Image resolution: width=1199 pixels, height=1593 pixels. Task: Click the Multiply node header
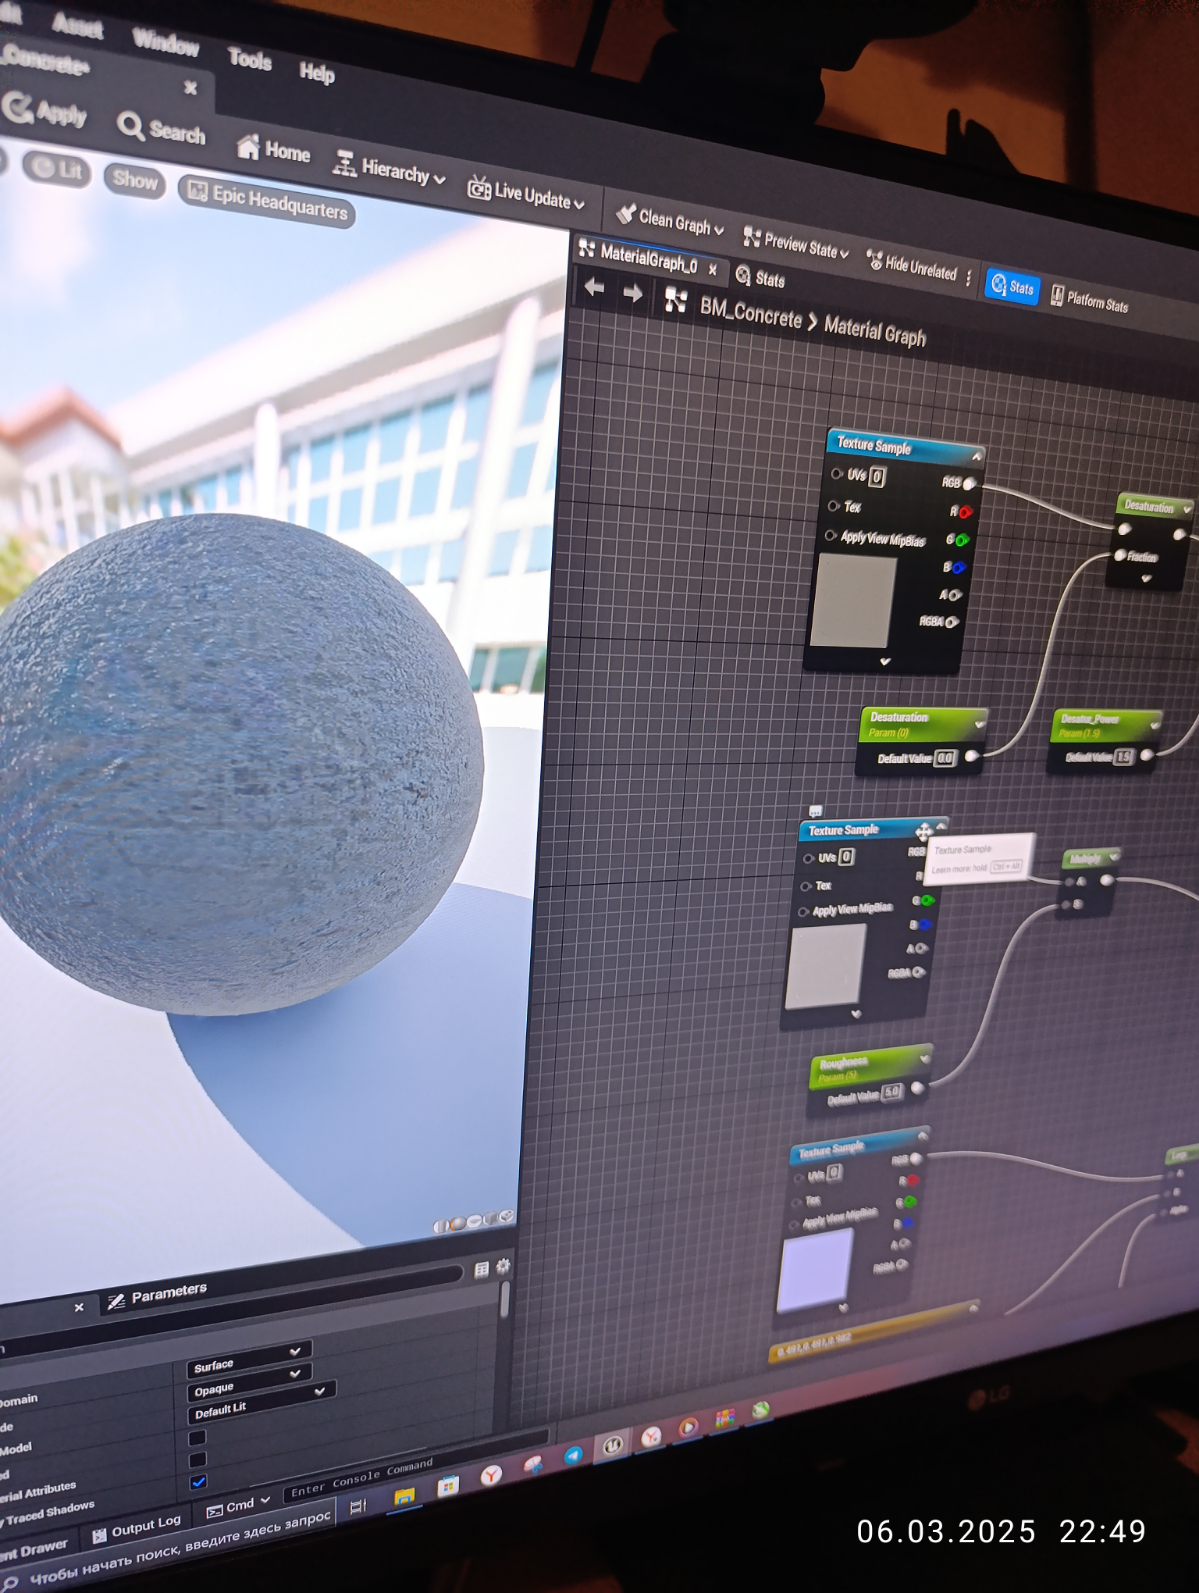click(x=1090, y=859)
